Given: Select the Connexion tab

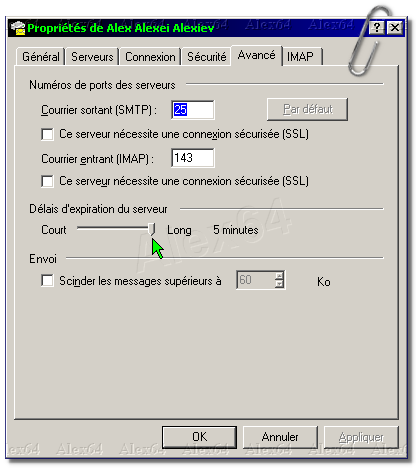Looking at the screenshot, I should pyautogui.click(x=150, y=57).
